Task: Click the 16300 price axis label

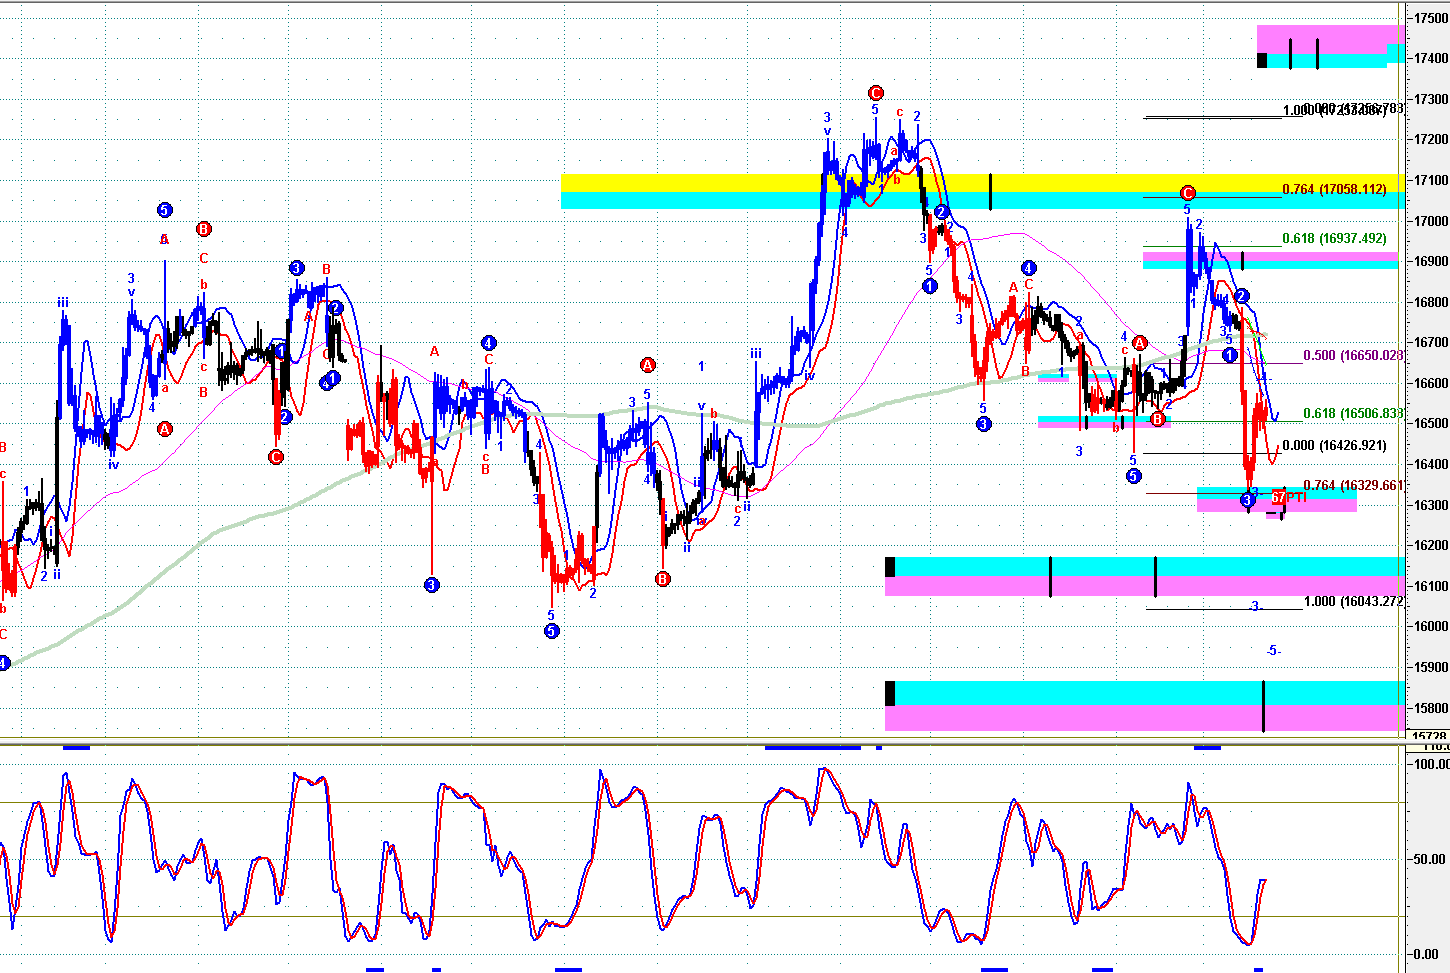Action: tap(1431, 505)
